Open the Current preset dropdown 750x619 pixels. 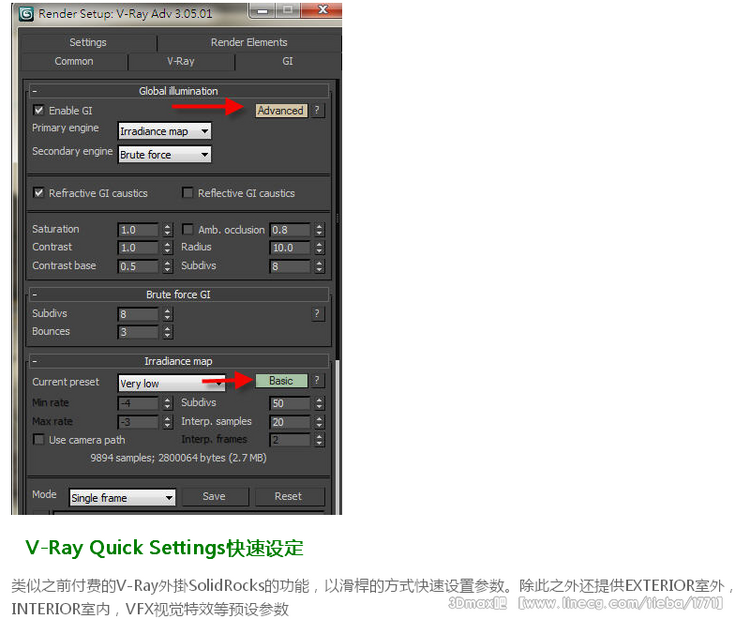(172, 383)
